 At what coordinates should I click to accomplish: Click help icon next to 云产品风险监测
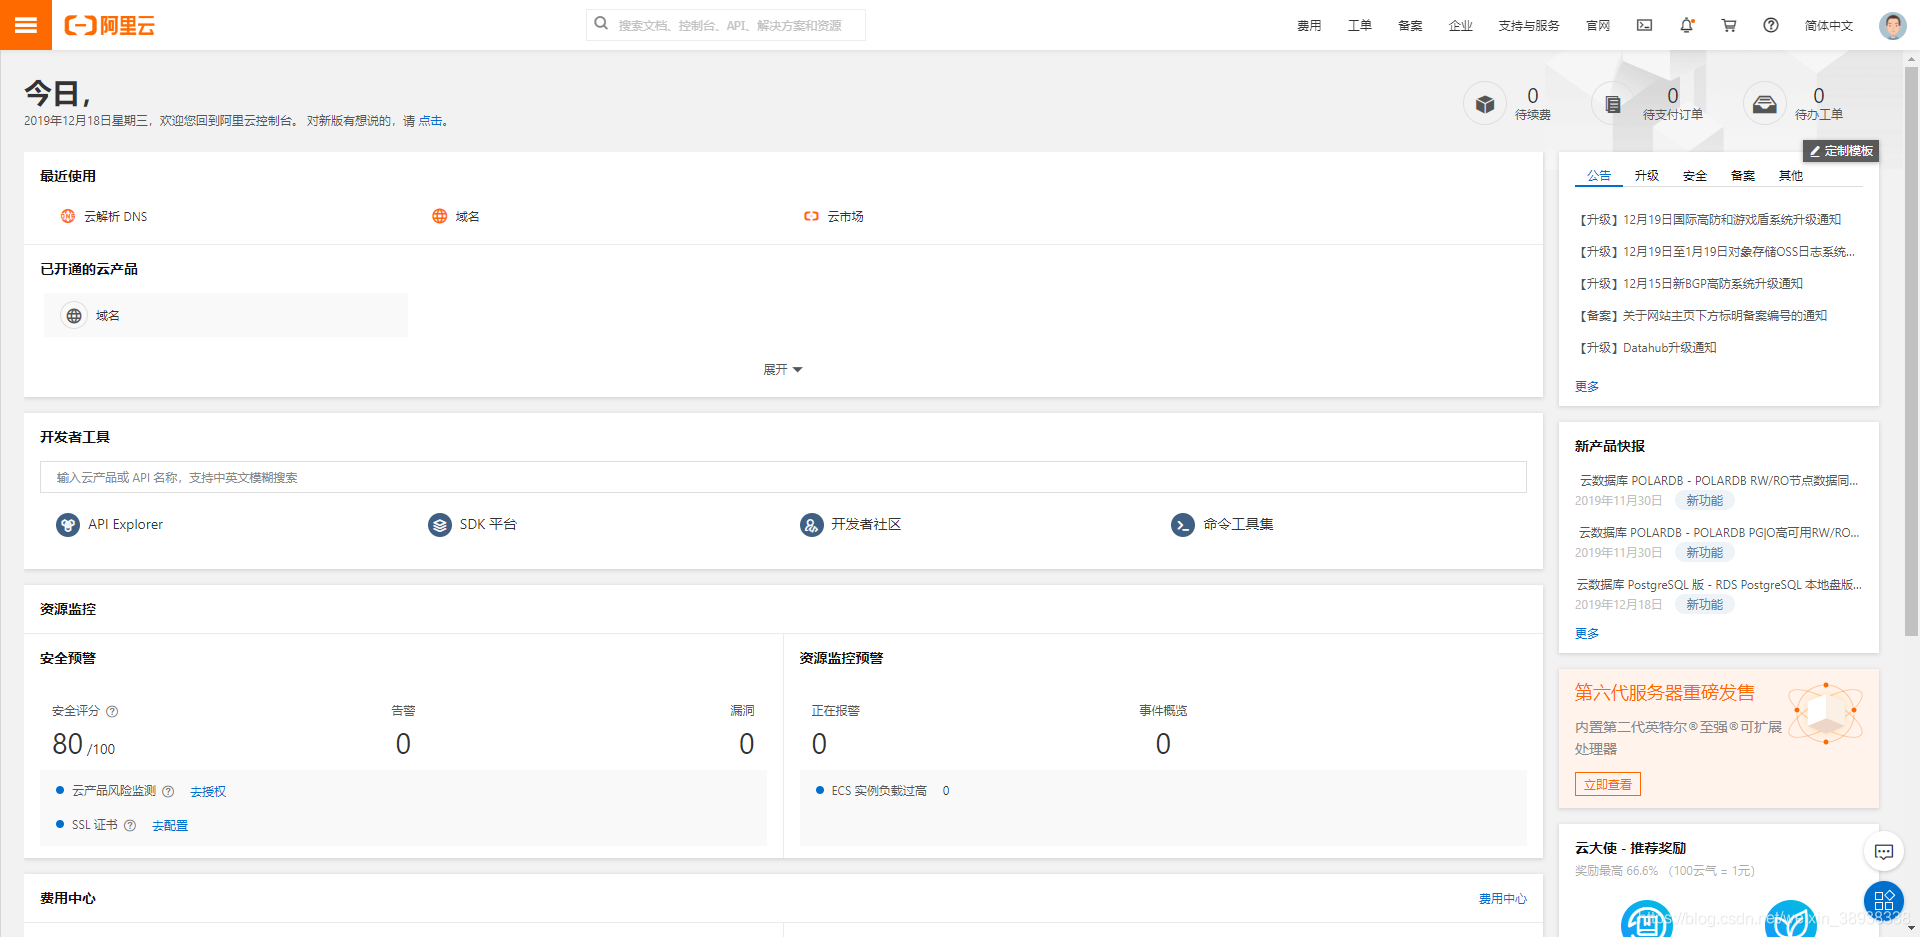(168, 791)
